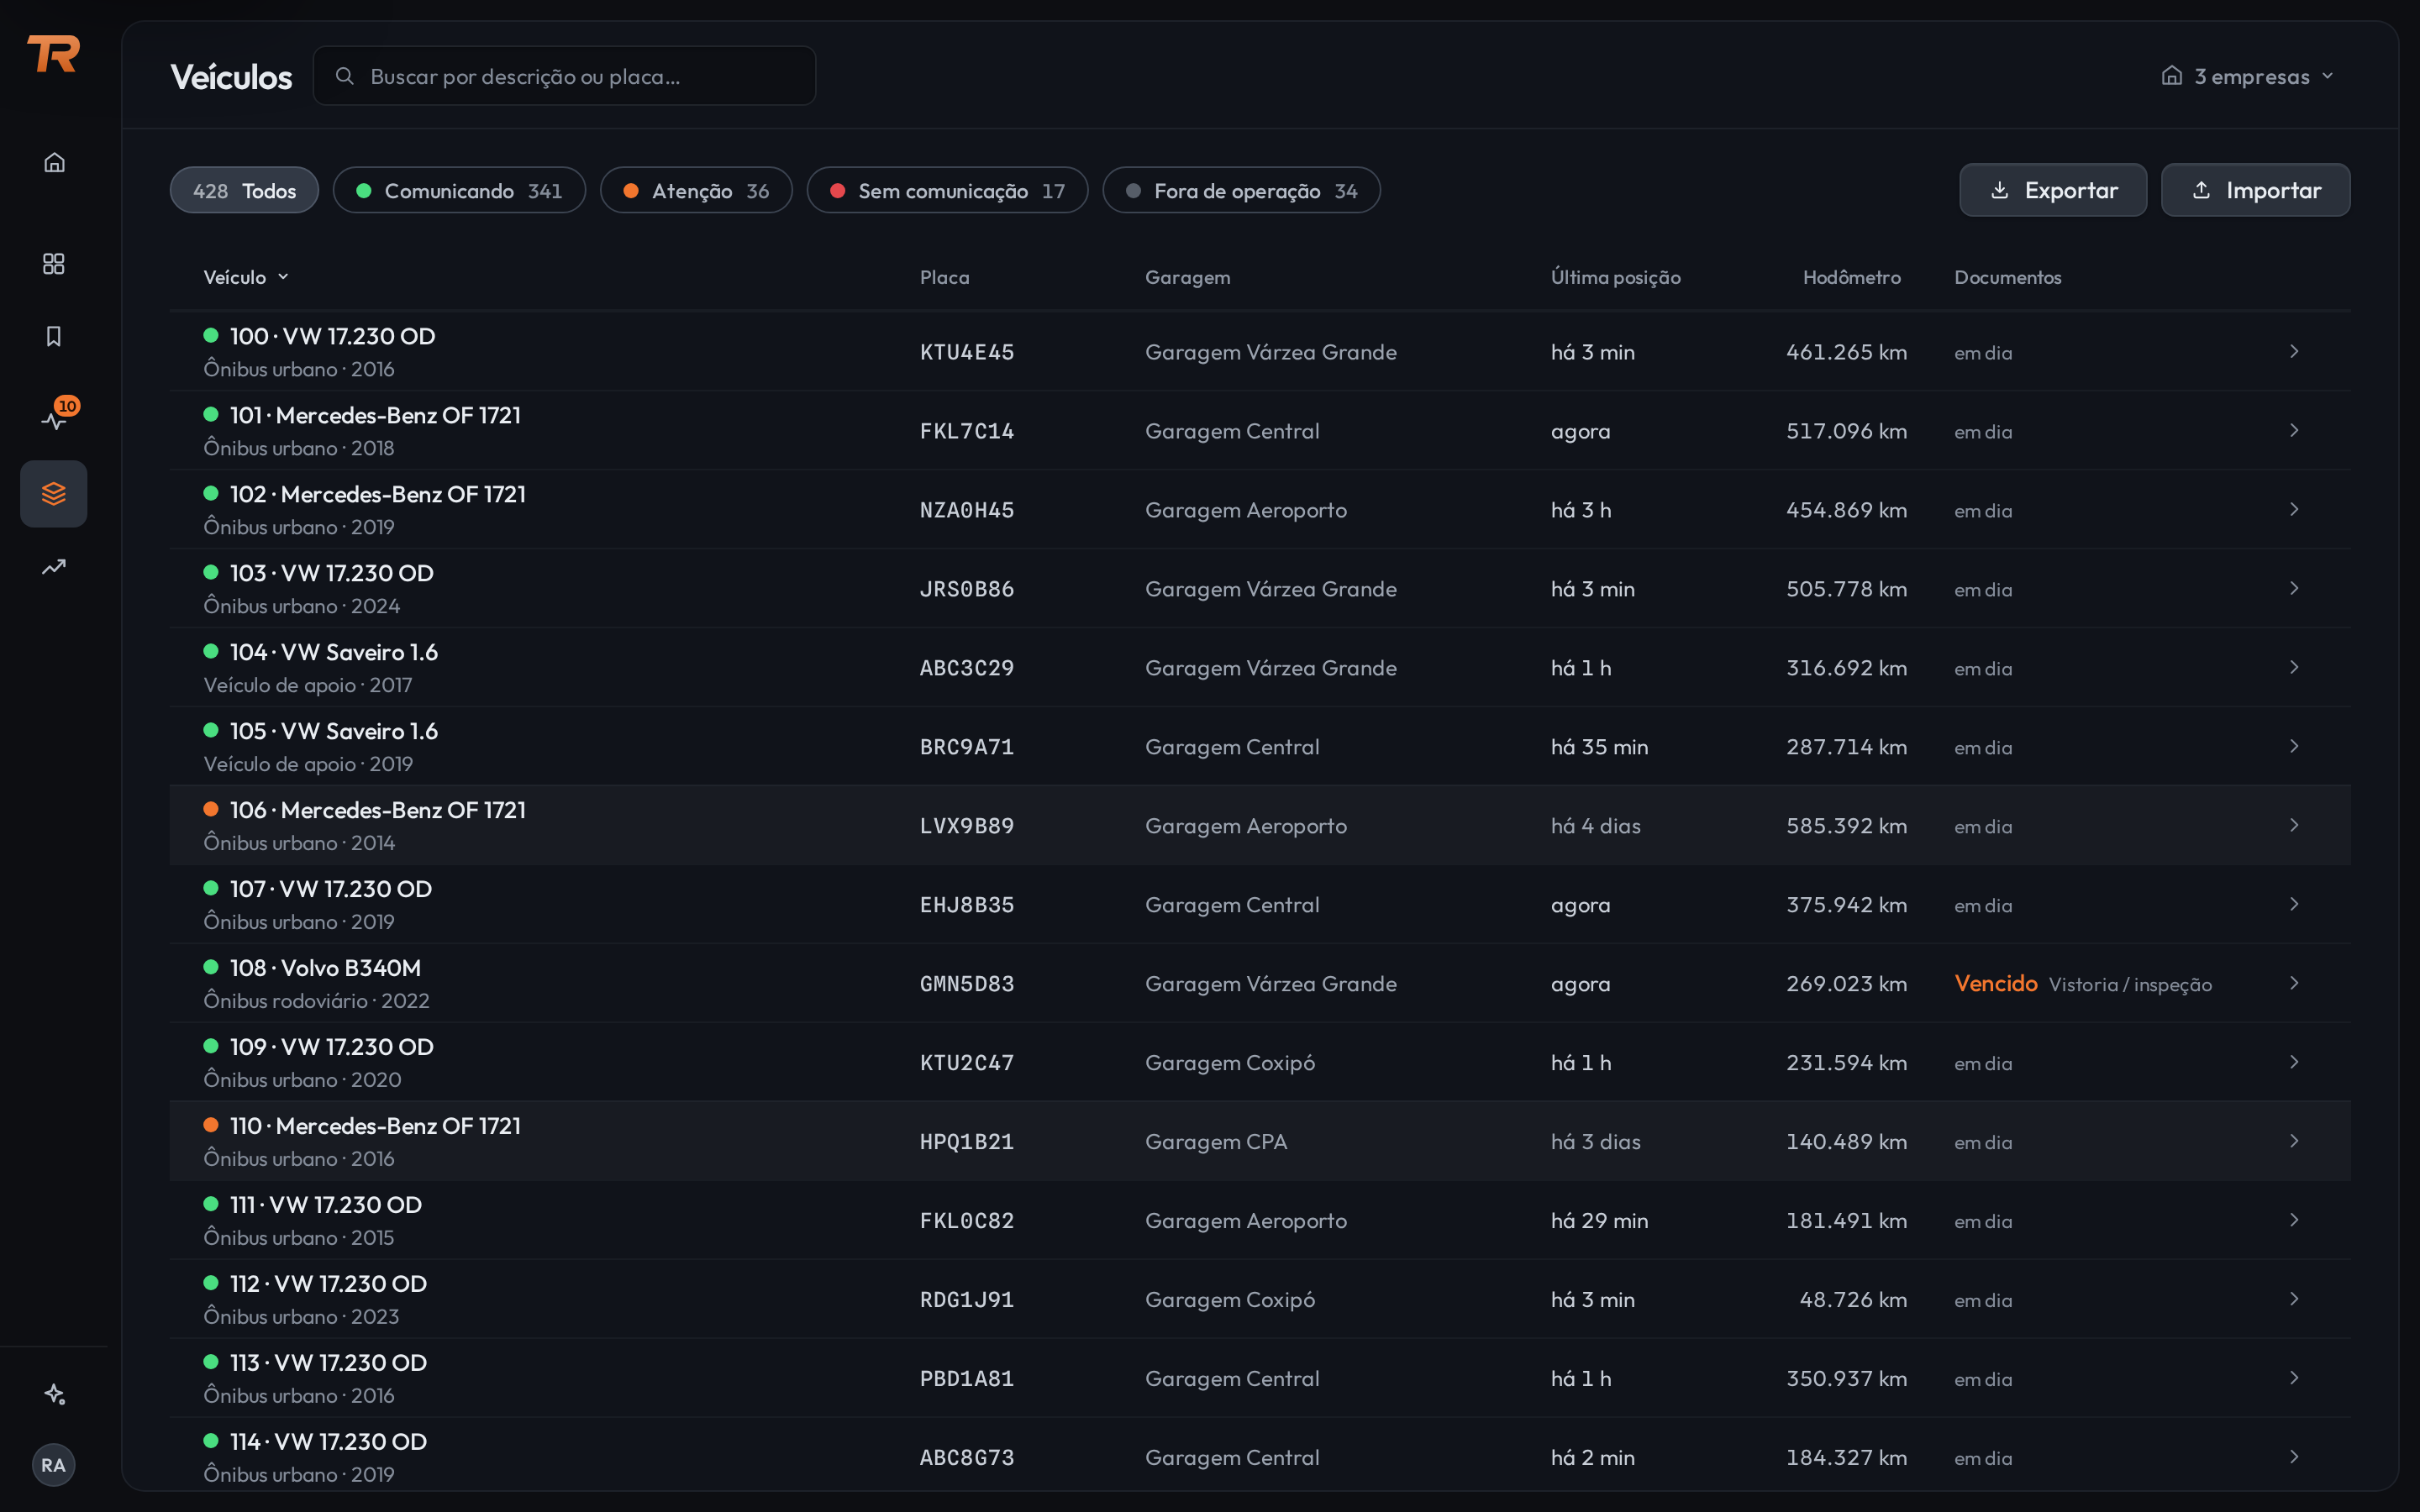Image resolution: width=2420 pixels, height=1512 pixels.
Task: Select the layers icon in the sidebar
Action: [54, 494]
